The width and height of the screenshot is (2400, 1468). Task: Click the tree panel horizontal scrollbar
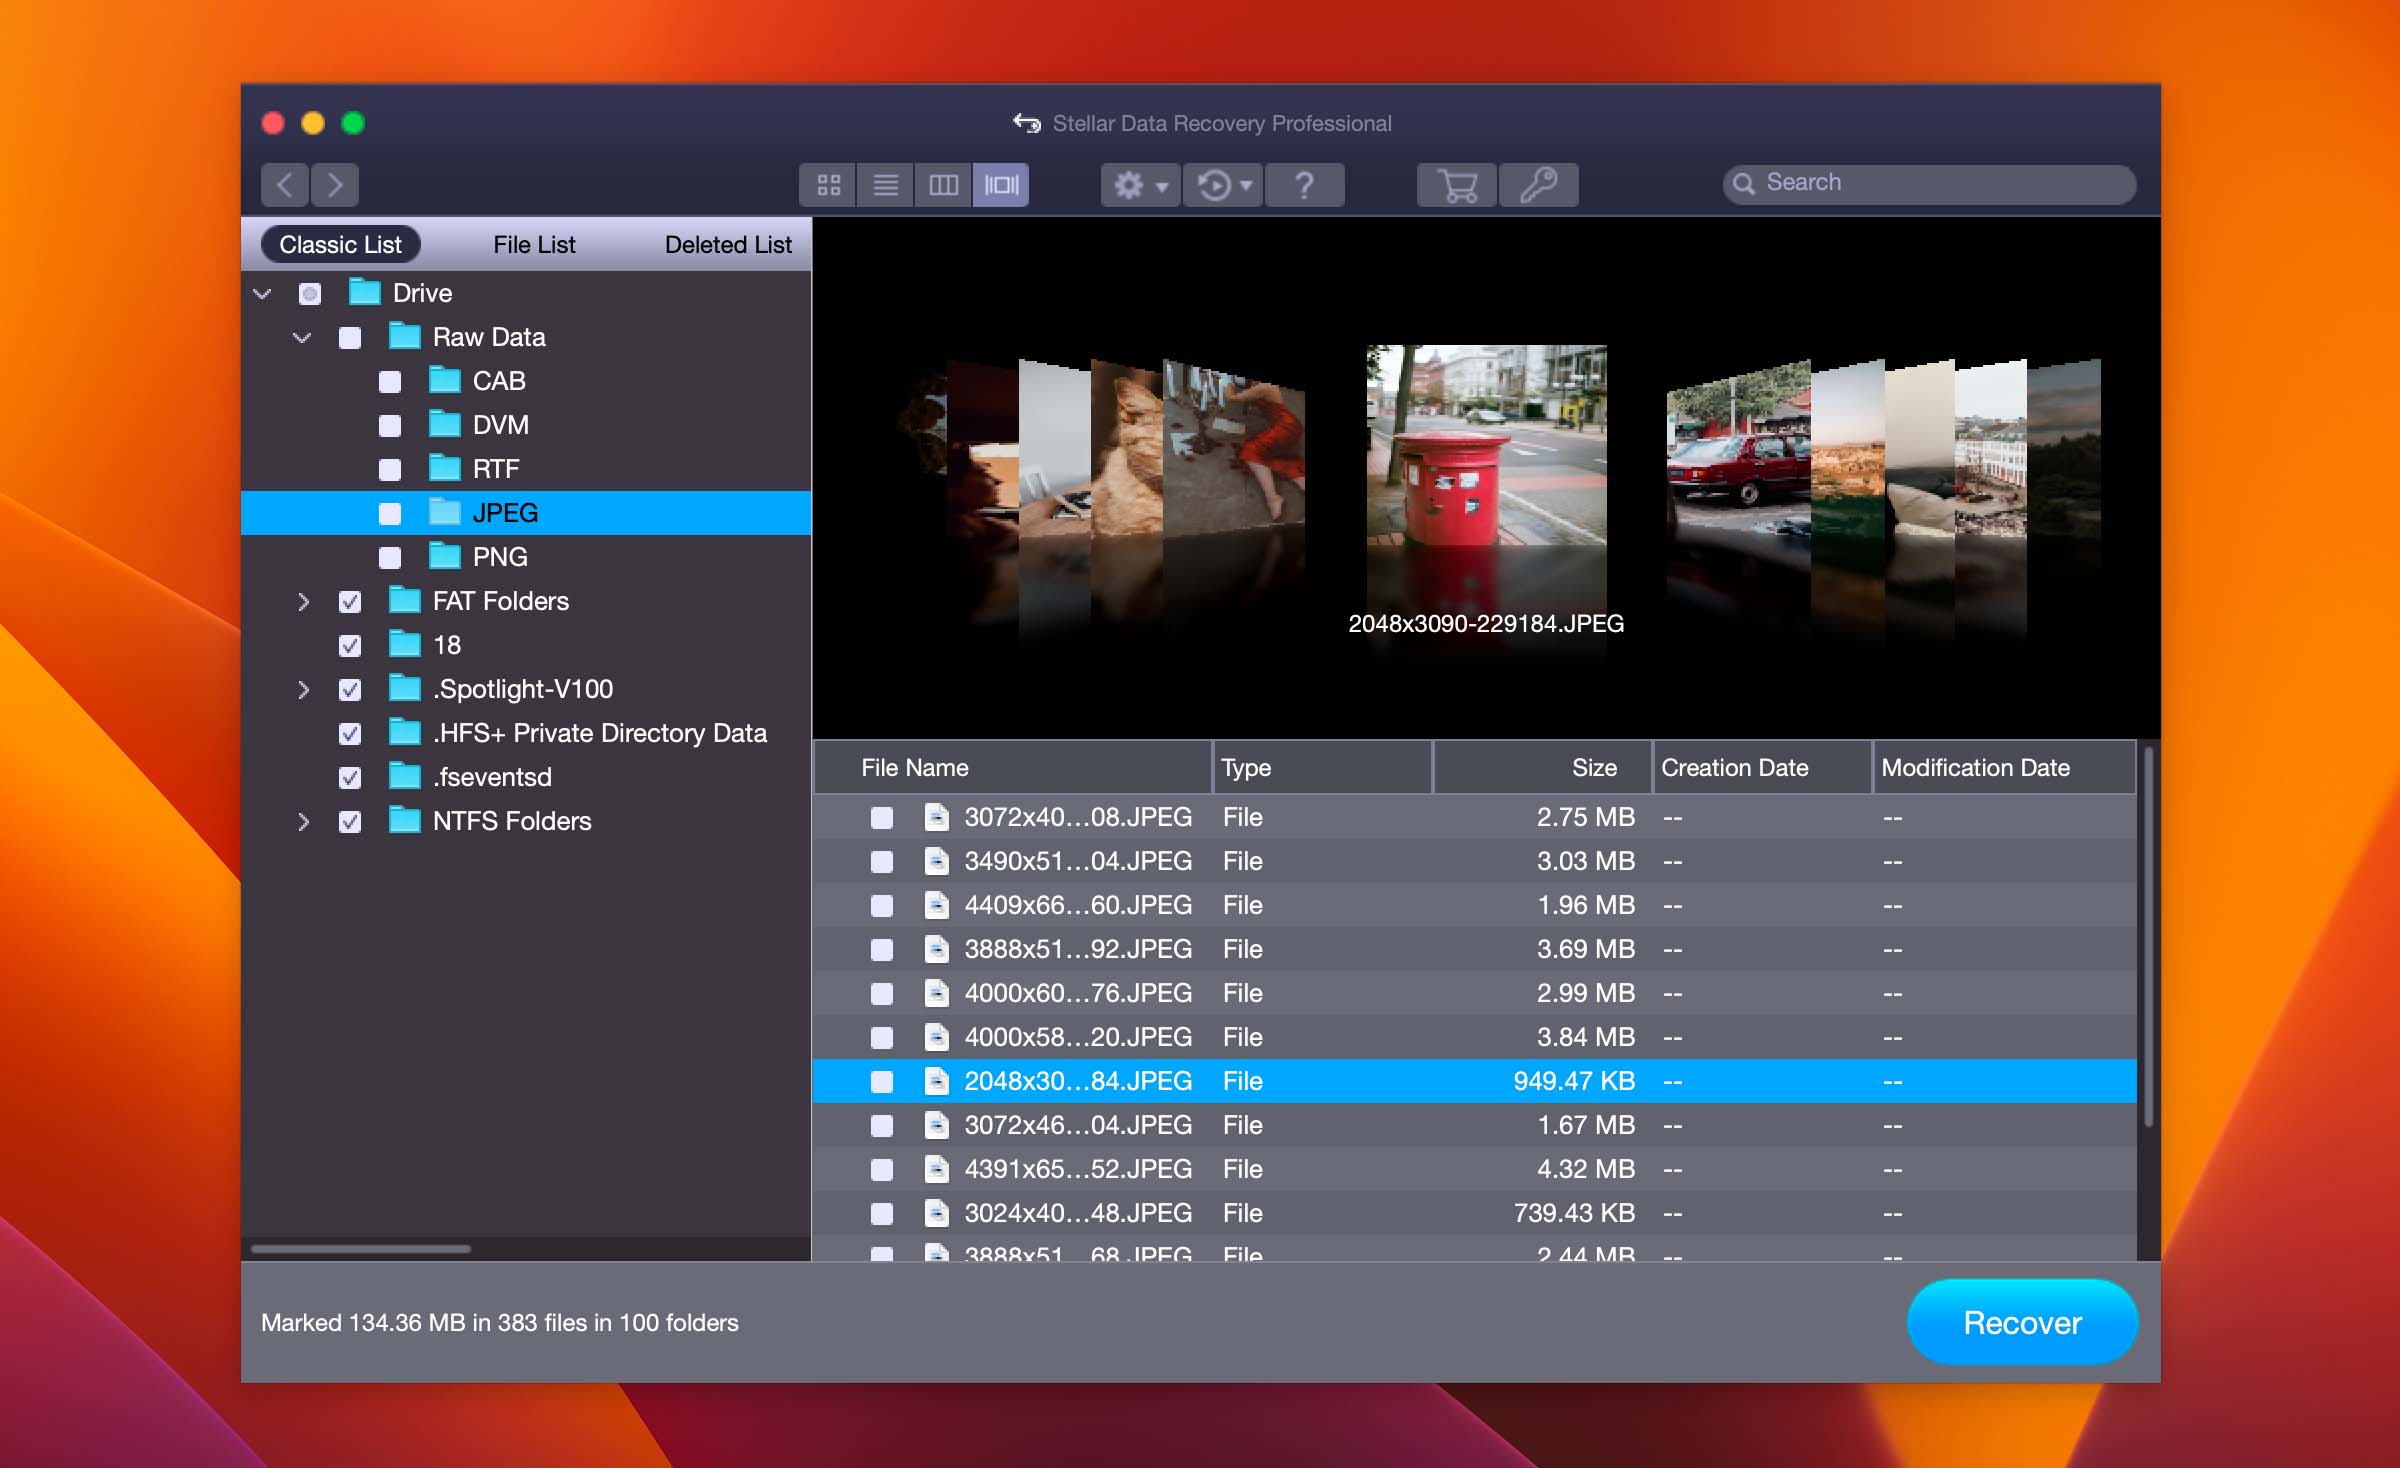click(361, 1248)
